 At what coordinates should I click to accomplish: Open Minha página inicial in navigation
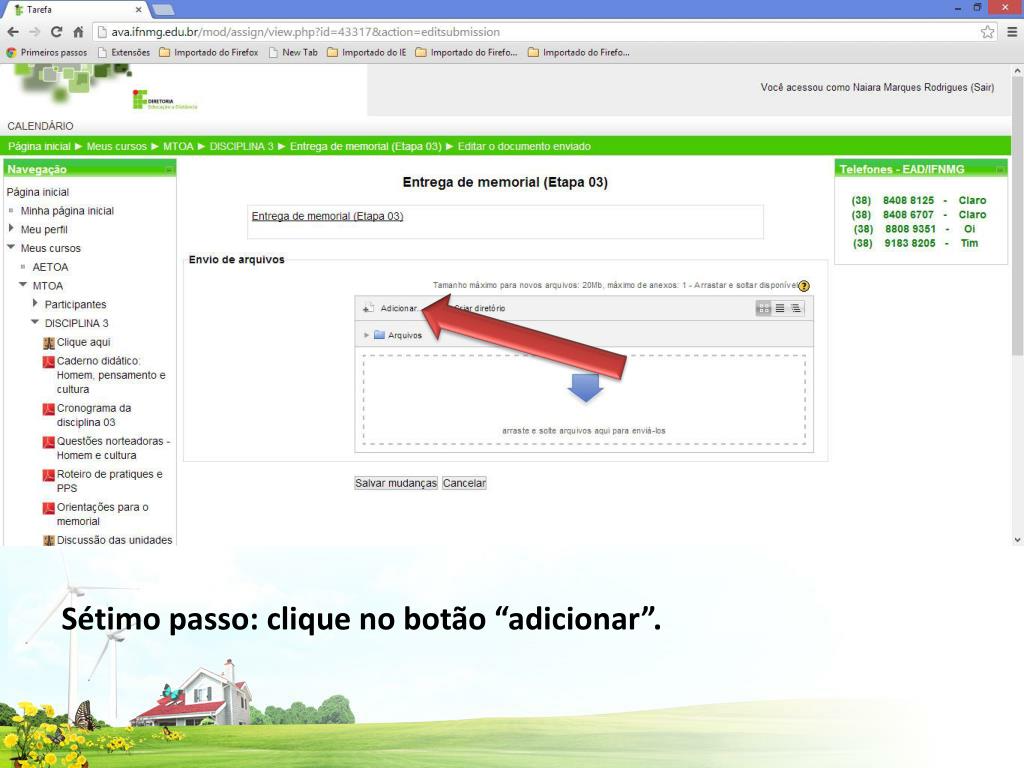point(67,211)
